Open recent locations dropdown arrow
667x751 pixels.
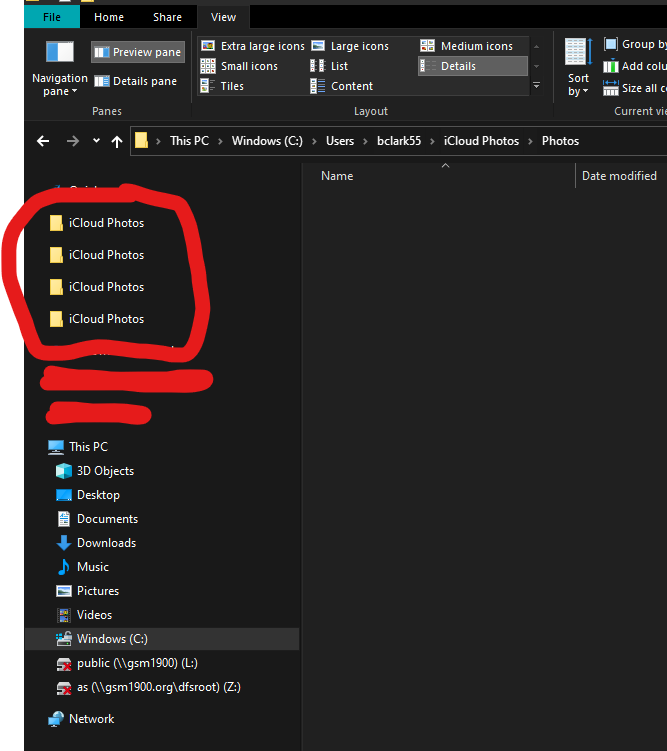(96, 141)
